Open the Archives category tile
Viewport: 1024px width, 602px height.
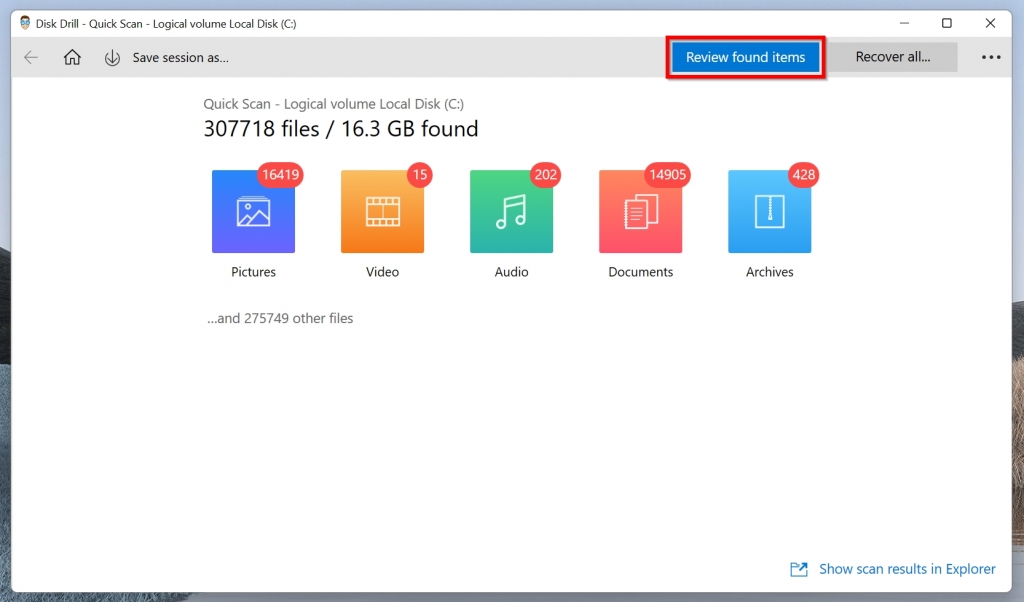[769, 212]
